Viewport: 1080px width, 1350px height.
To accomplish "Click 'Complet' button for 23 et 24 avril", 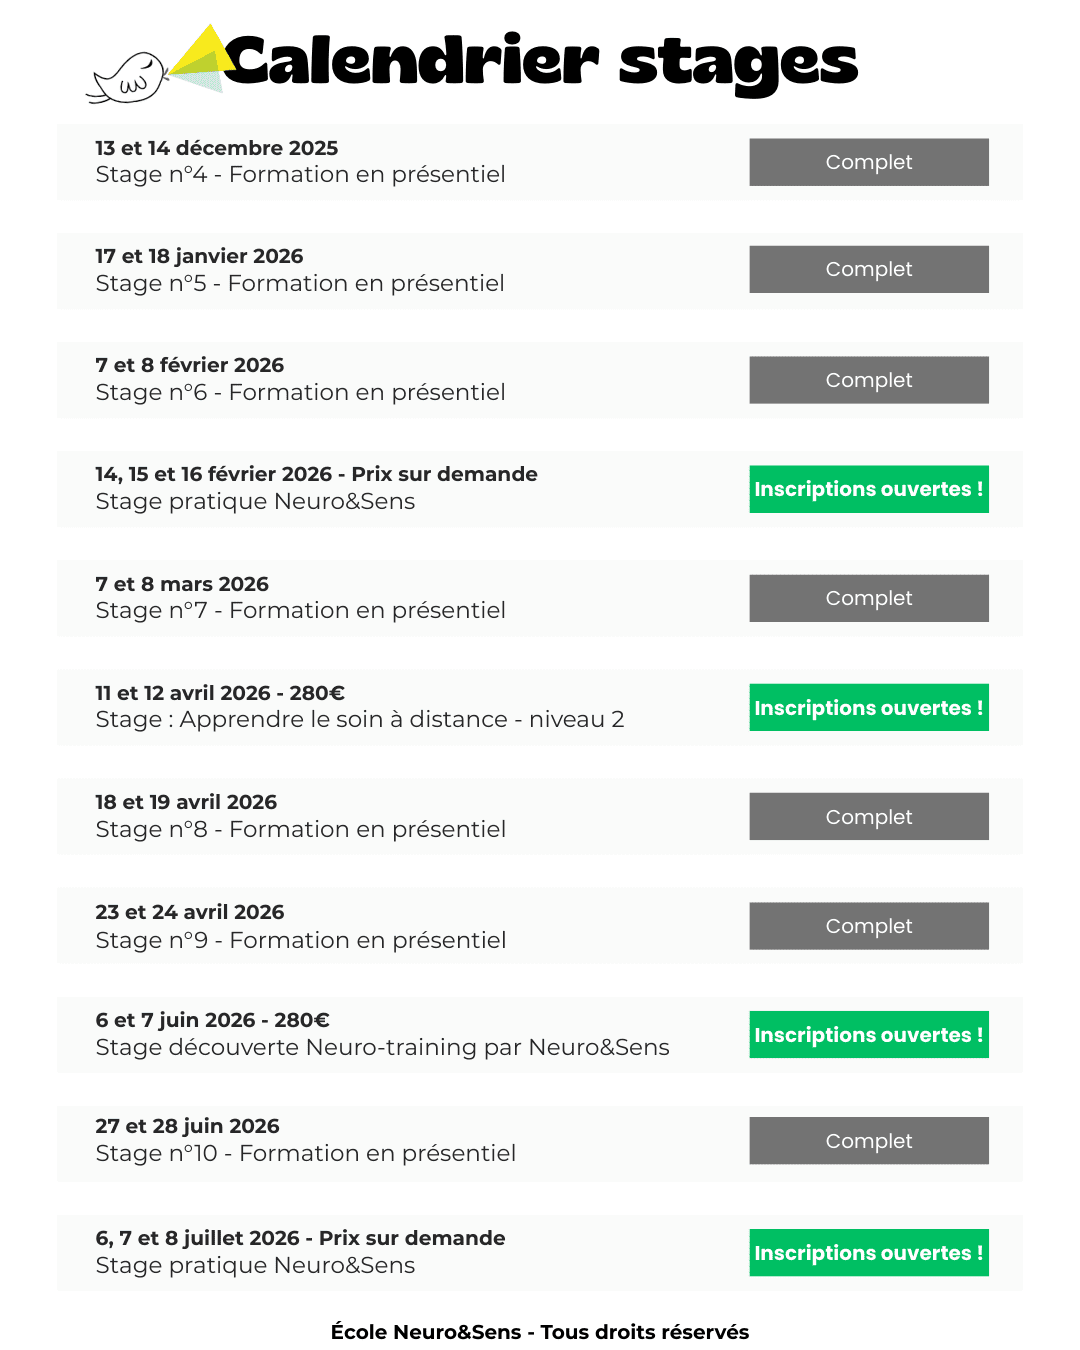I will point(868,926).
